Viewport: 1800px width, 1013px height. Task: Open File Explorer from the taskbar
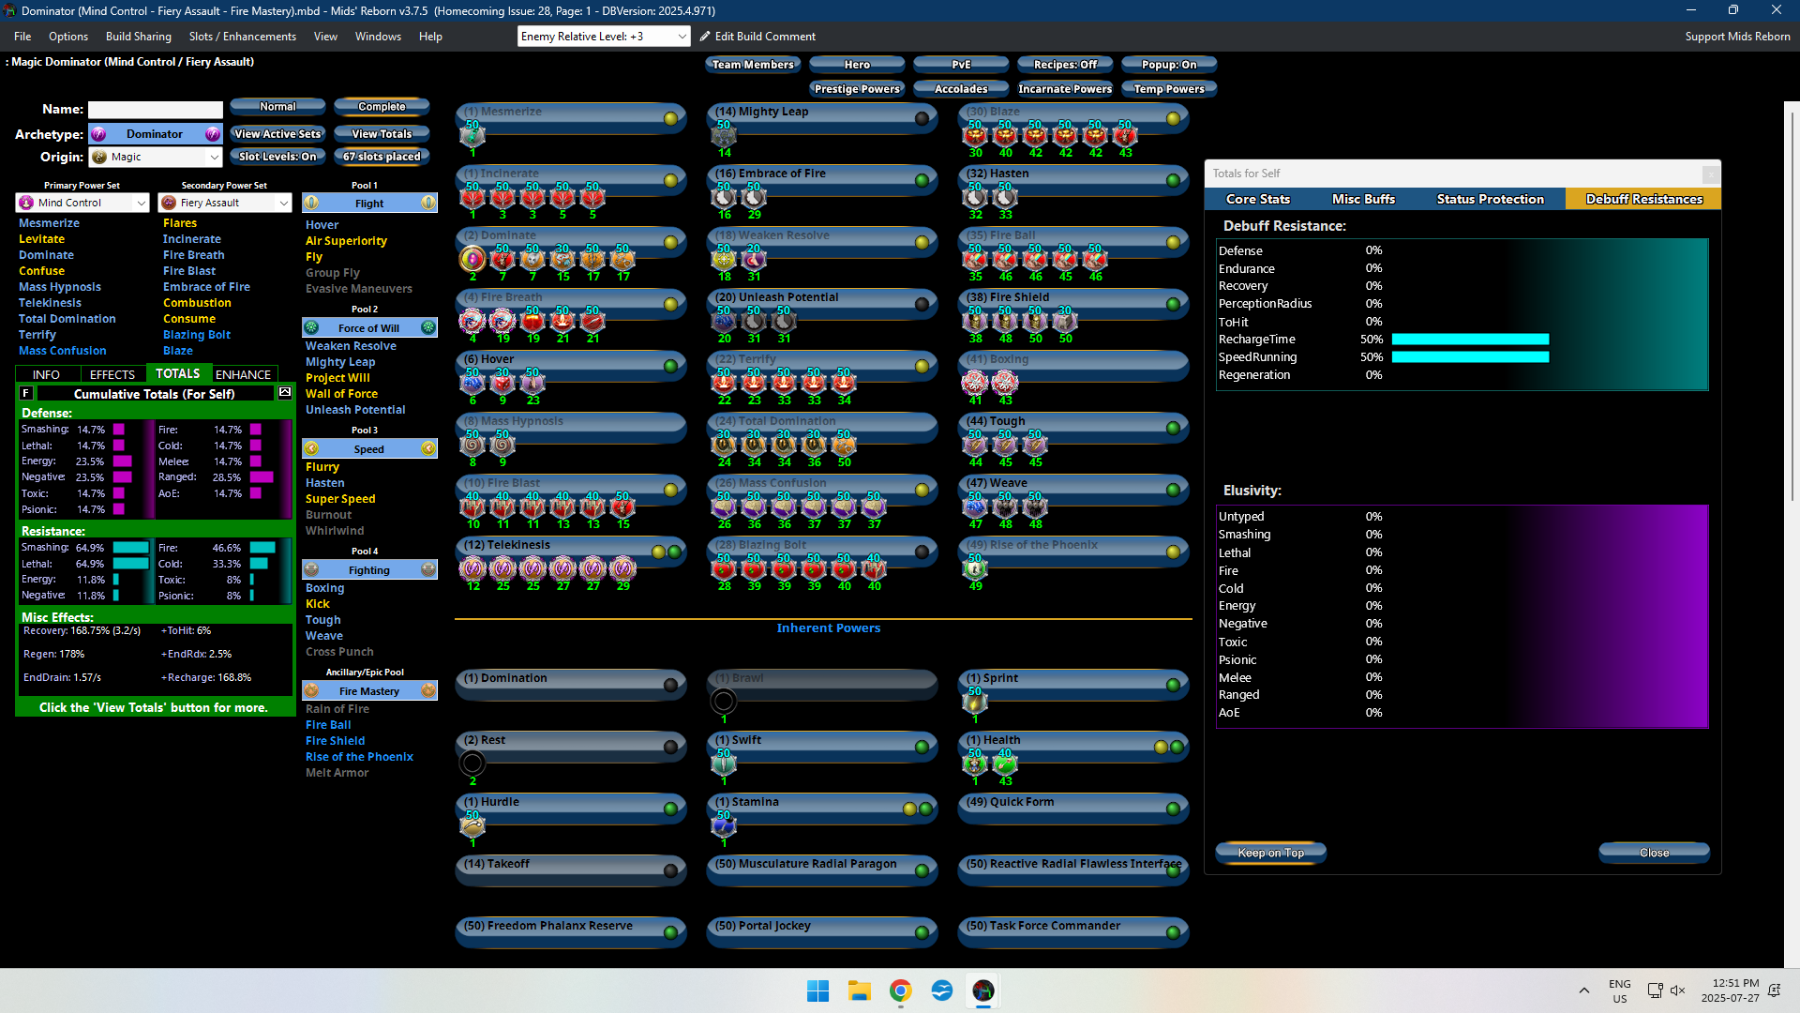tap(859, 990)
